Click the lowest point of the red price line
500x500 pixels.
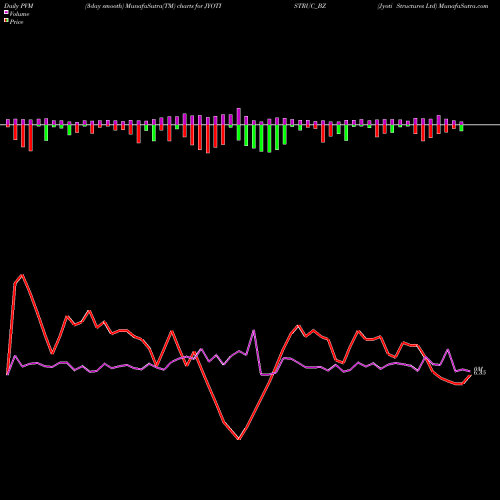pos(239,439)
